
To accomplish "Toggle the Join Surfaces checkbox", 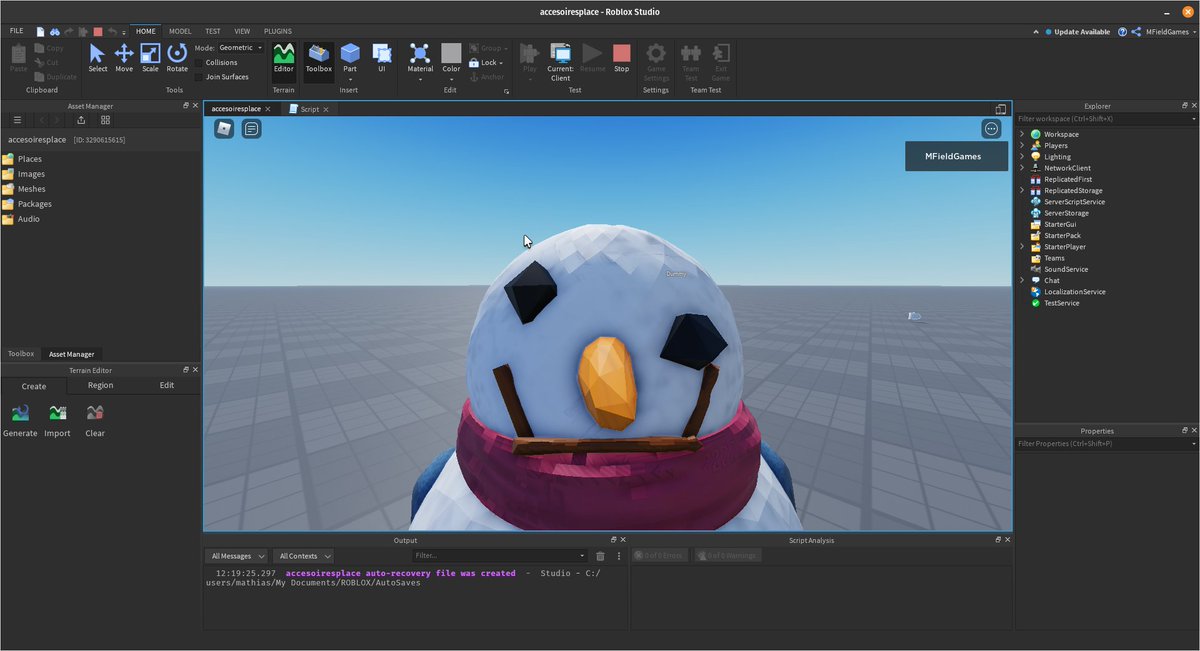I will [199, 77].
